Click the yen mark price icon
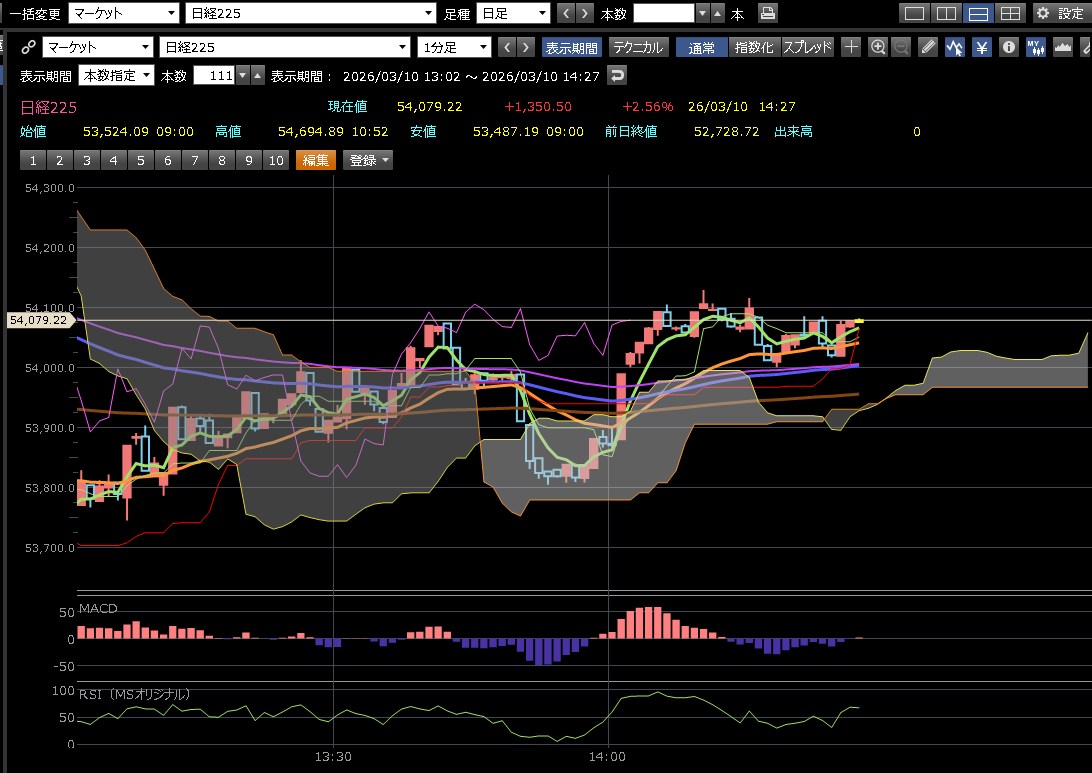Viewport: 1092px width, 773px height. coord(982,47)
